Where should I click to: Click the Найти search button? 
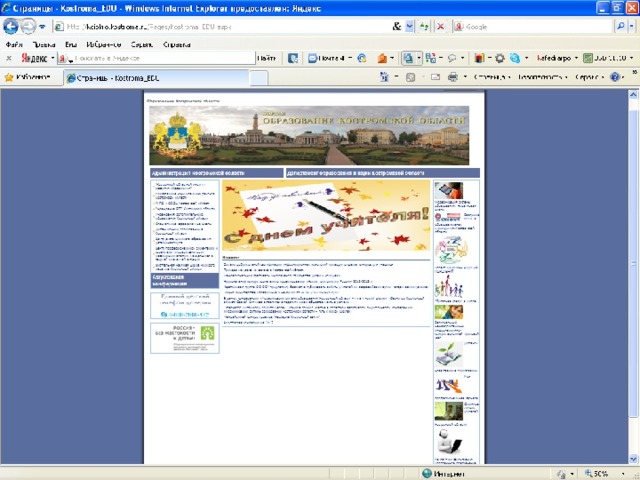[267, 58]
